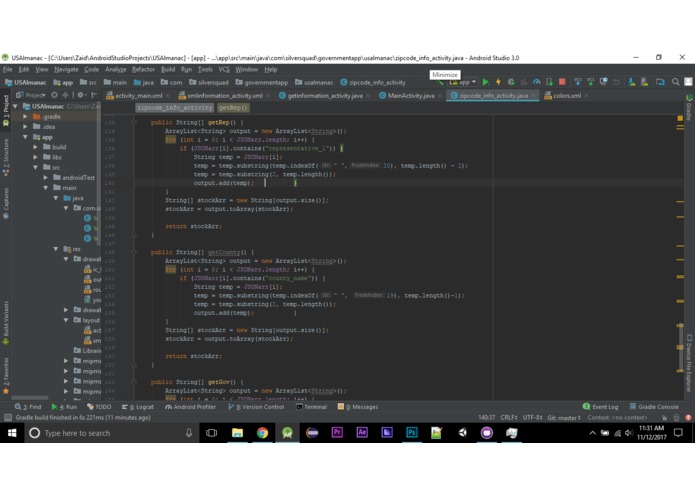Open Chrome from the Windows taskbar
This screenshot has height=494, width=695.
262,433
